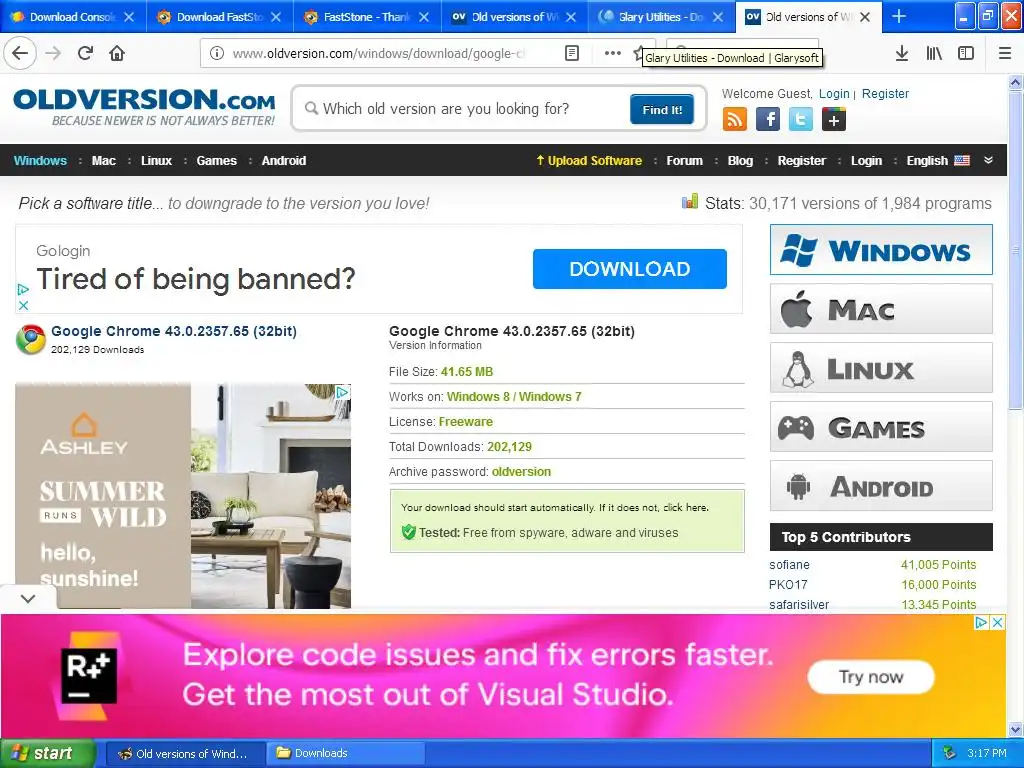Toggle the sidebars icon in toolbar
This screenshot has height=768, width=1024.
[966, 53]
